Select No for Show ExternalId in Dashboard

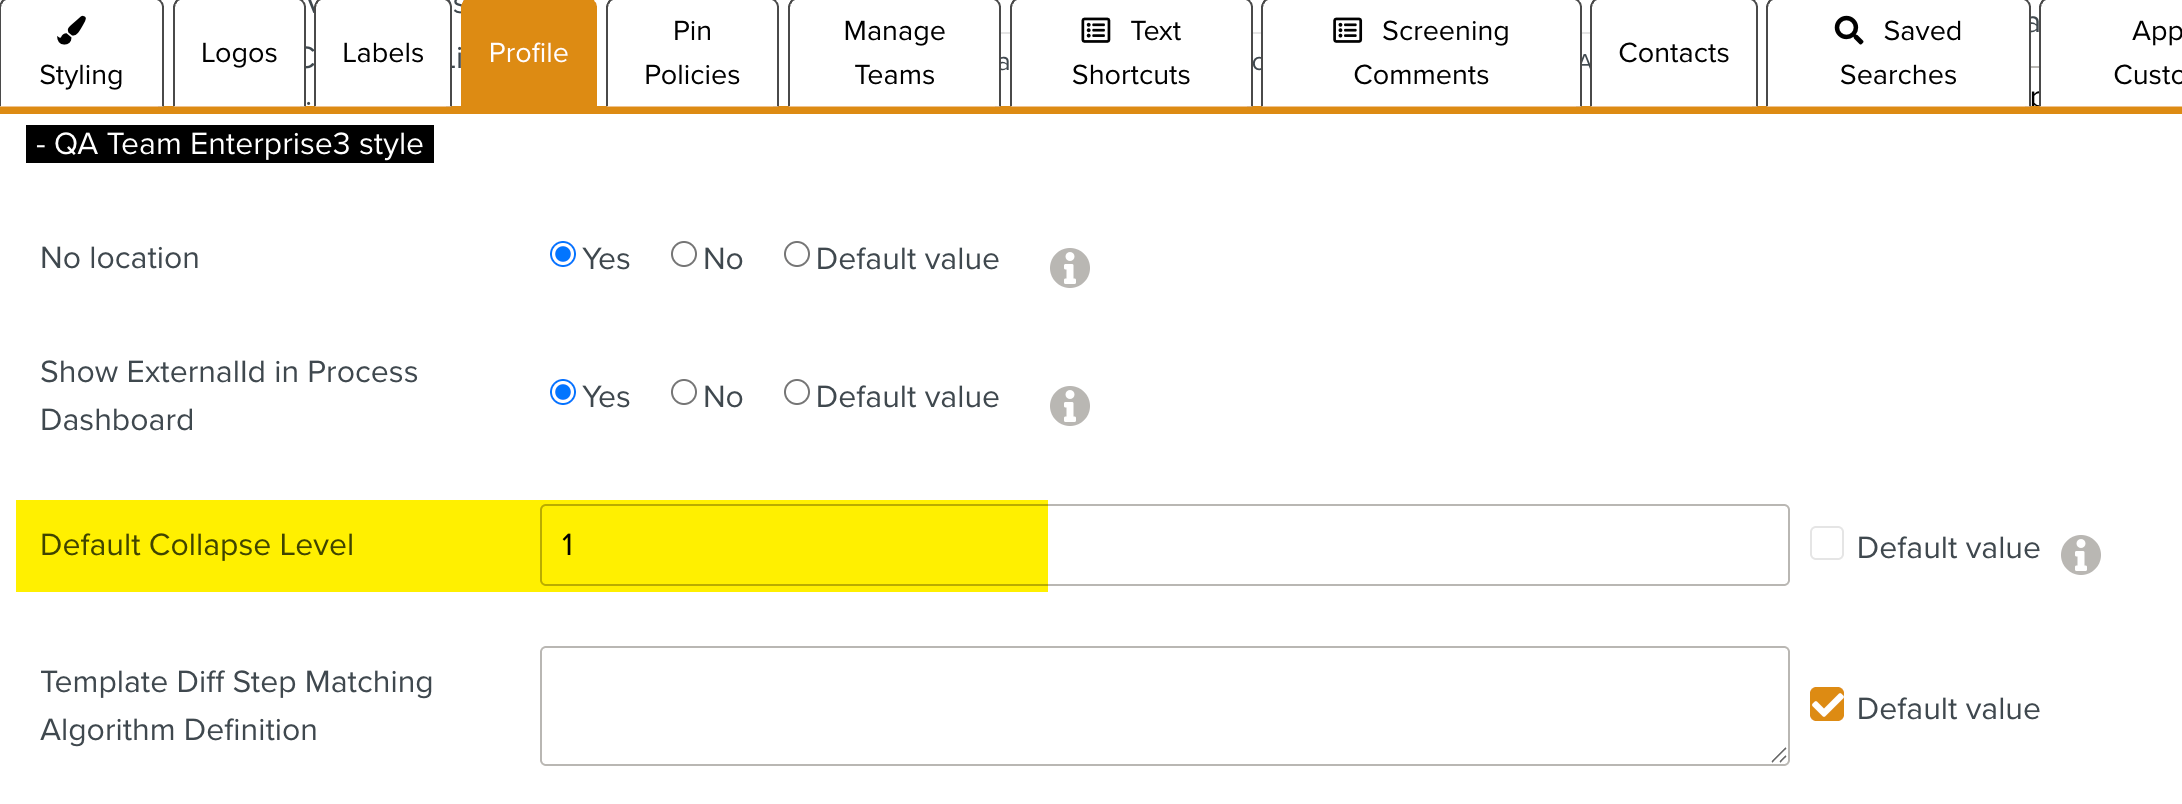684,393
